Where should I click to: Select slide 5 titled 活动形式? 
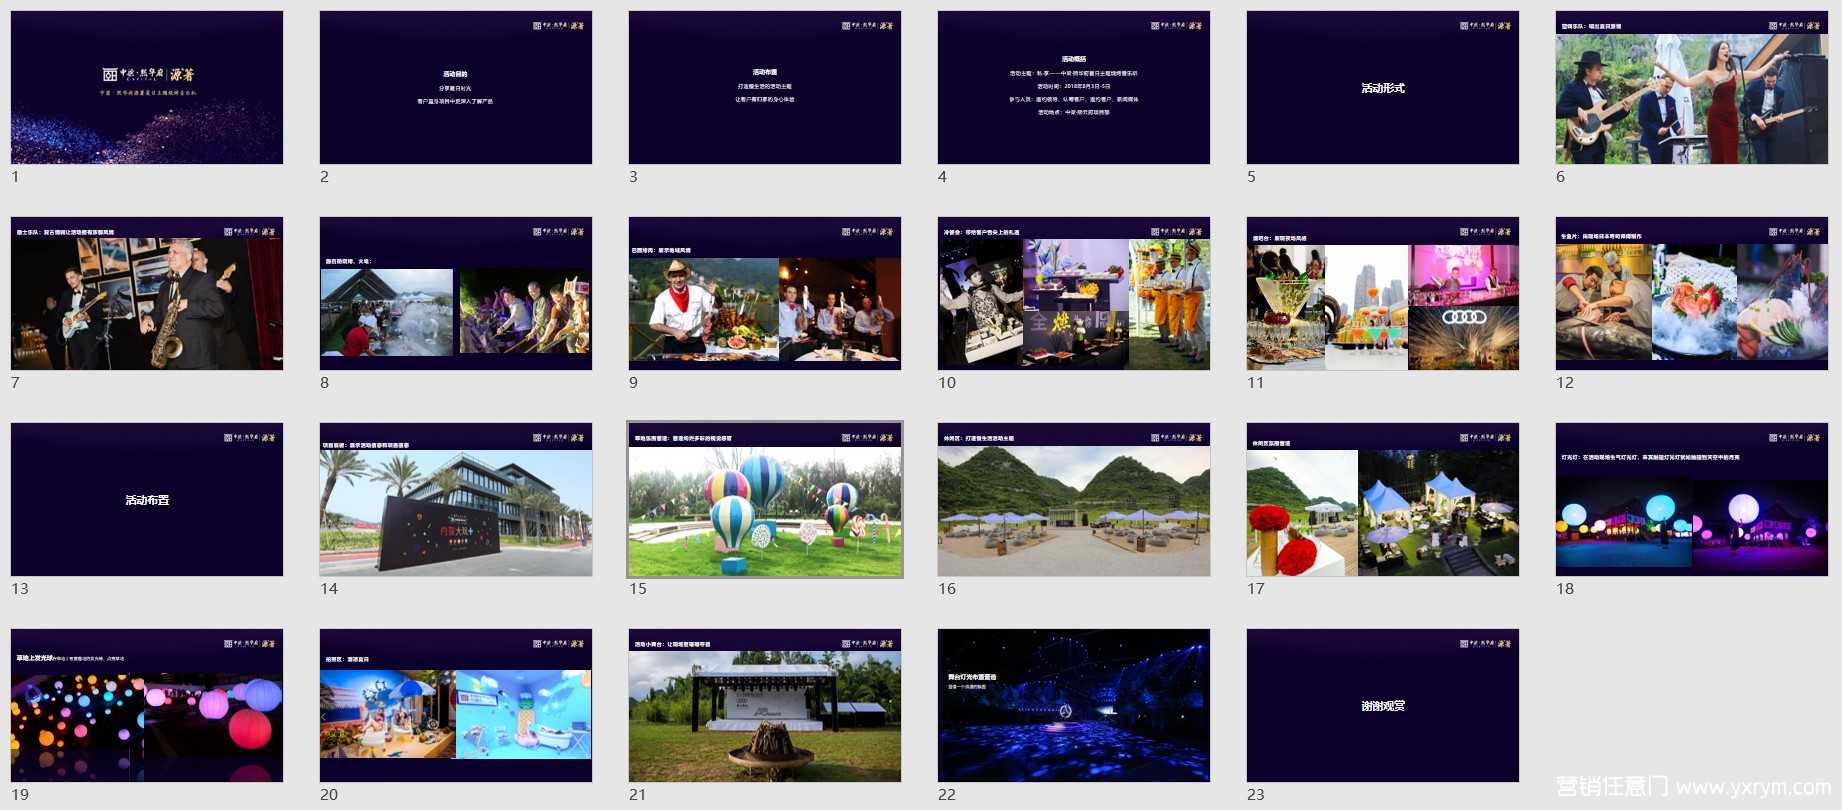pyautogui.click(x=1383, y=88)
